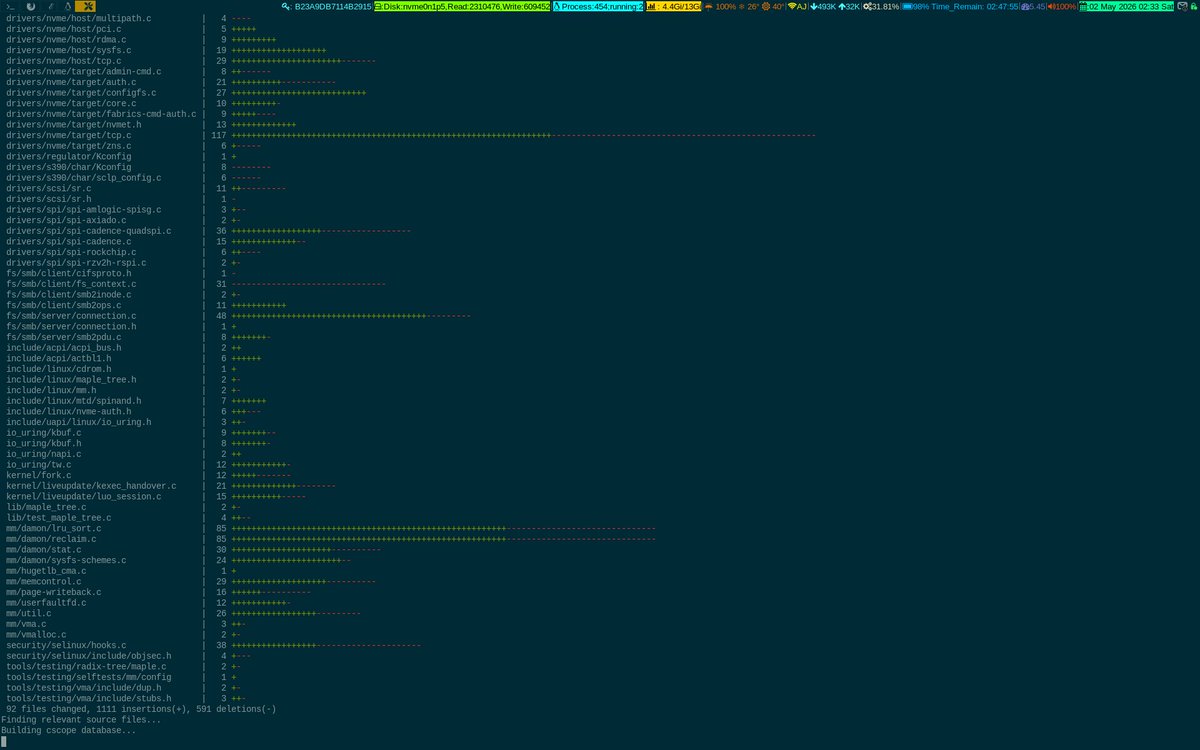
Task: Click the terminal cursor block at bottom
Action: [x=4, y=741]
